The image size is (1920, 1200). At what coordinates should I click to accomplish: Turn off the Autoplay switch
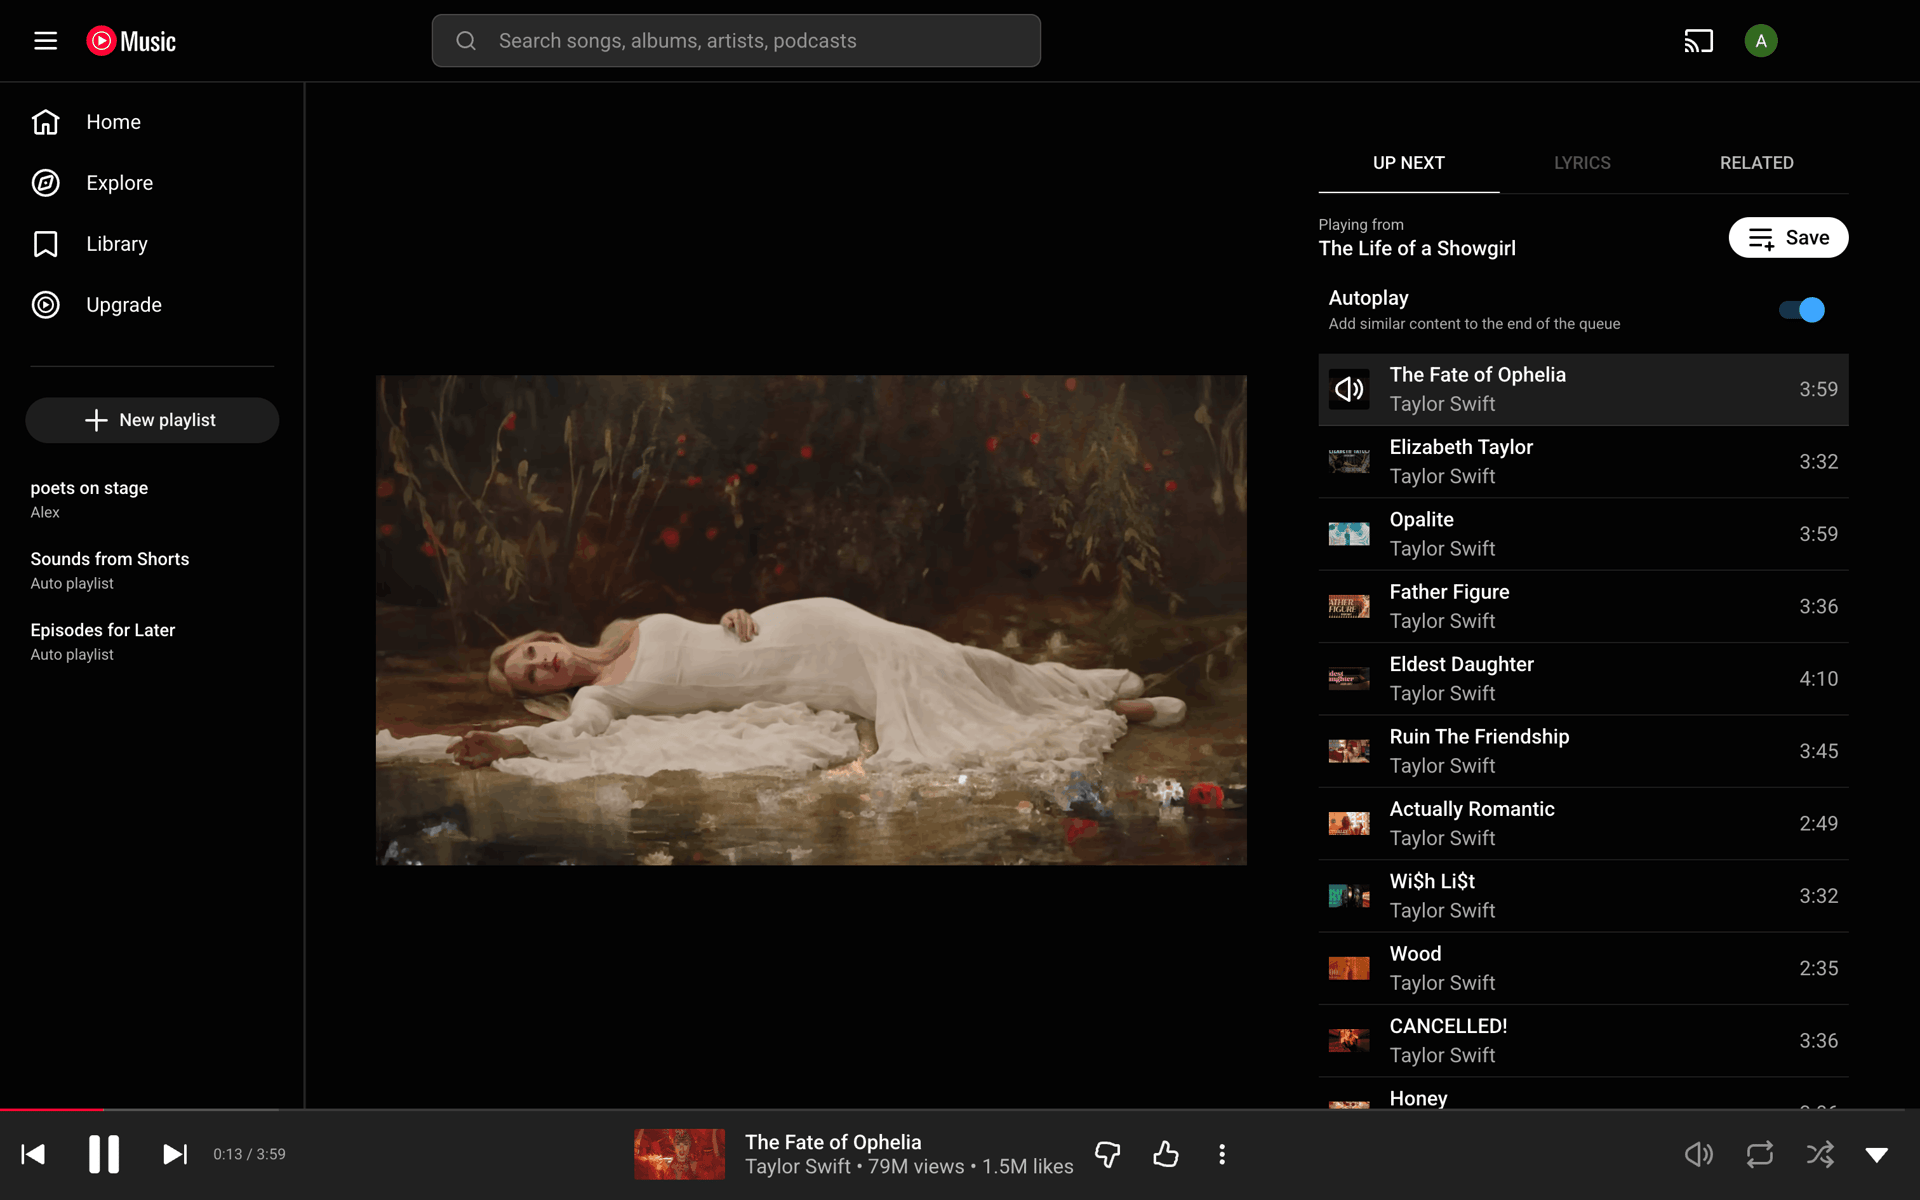[1802, 310]
